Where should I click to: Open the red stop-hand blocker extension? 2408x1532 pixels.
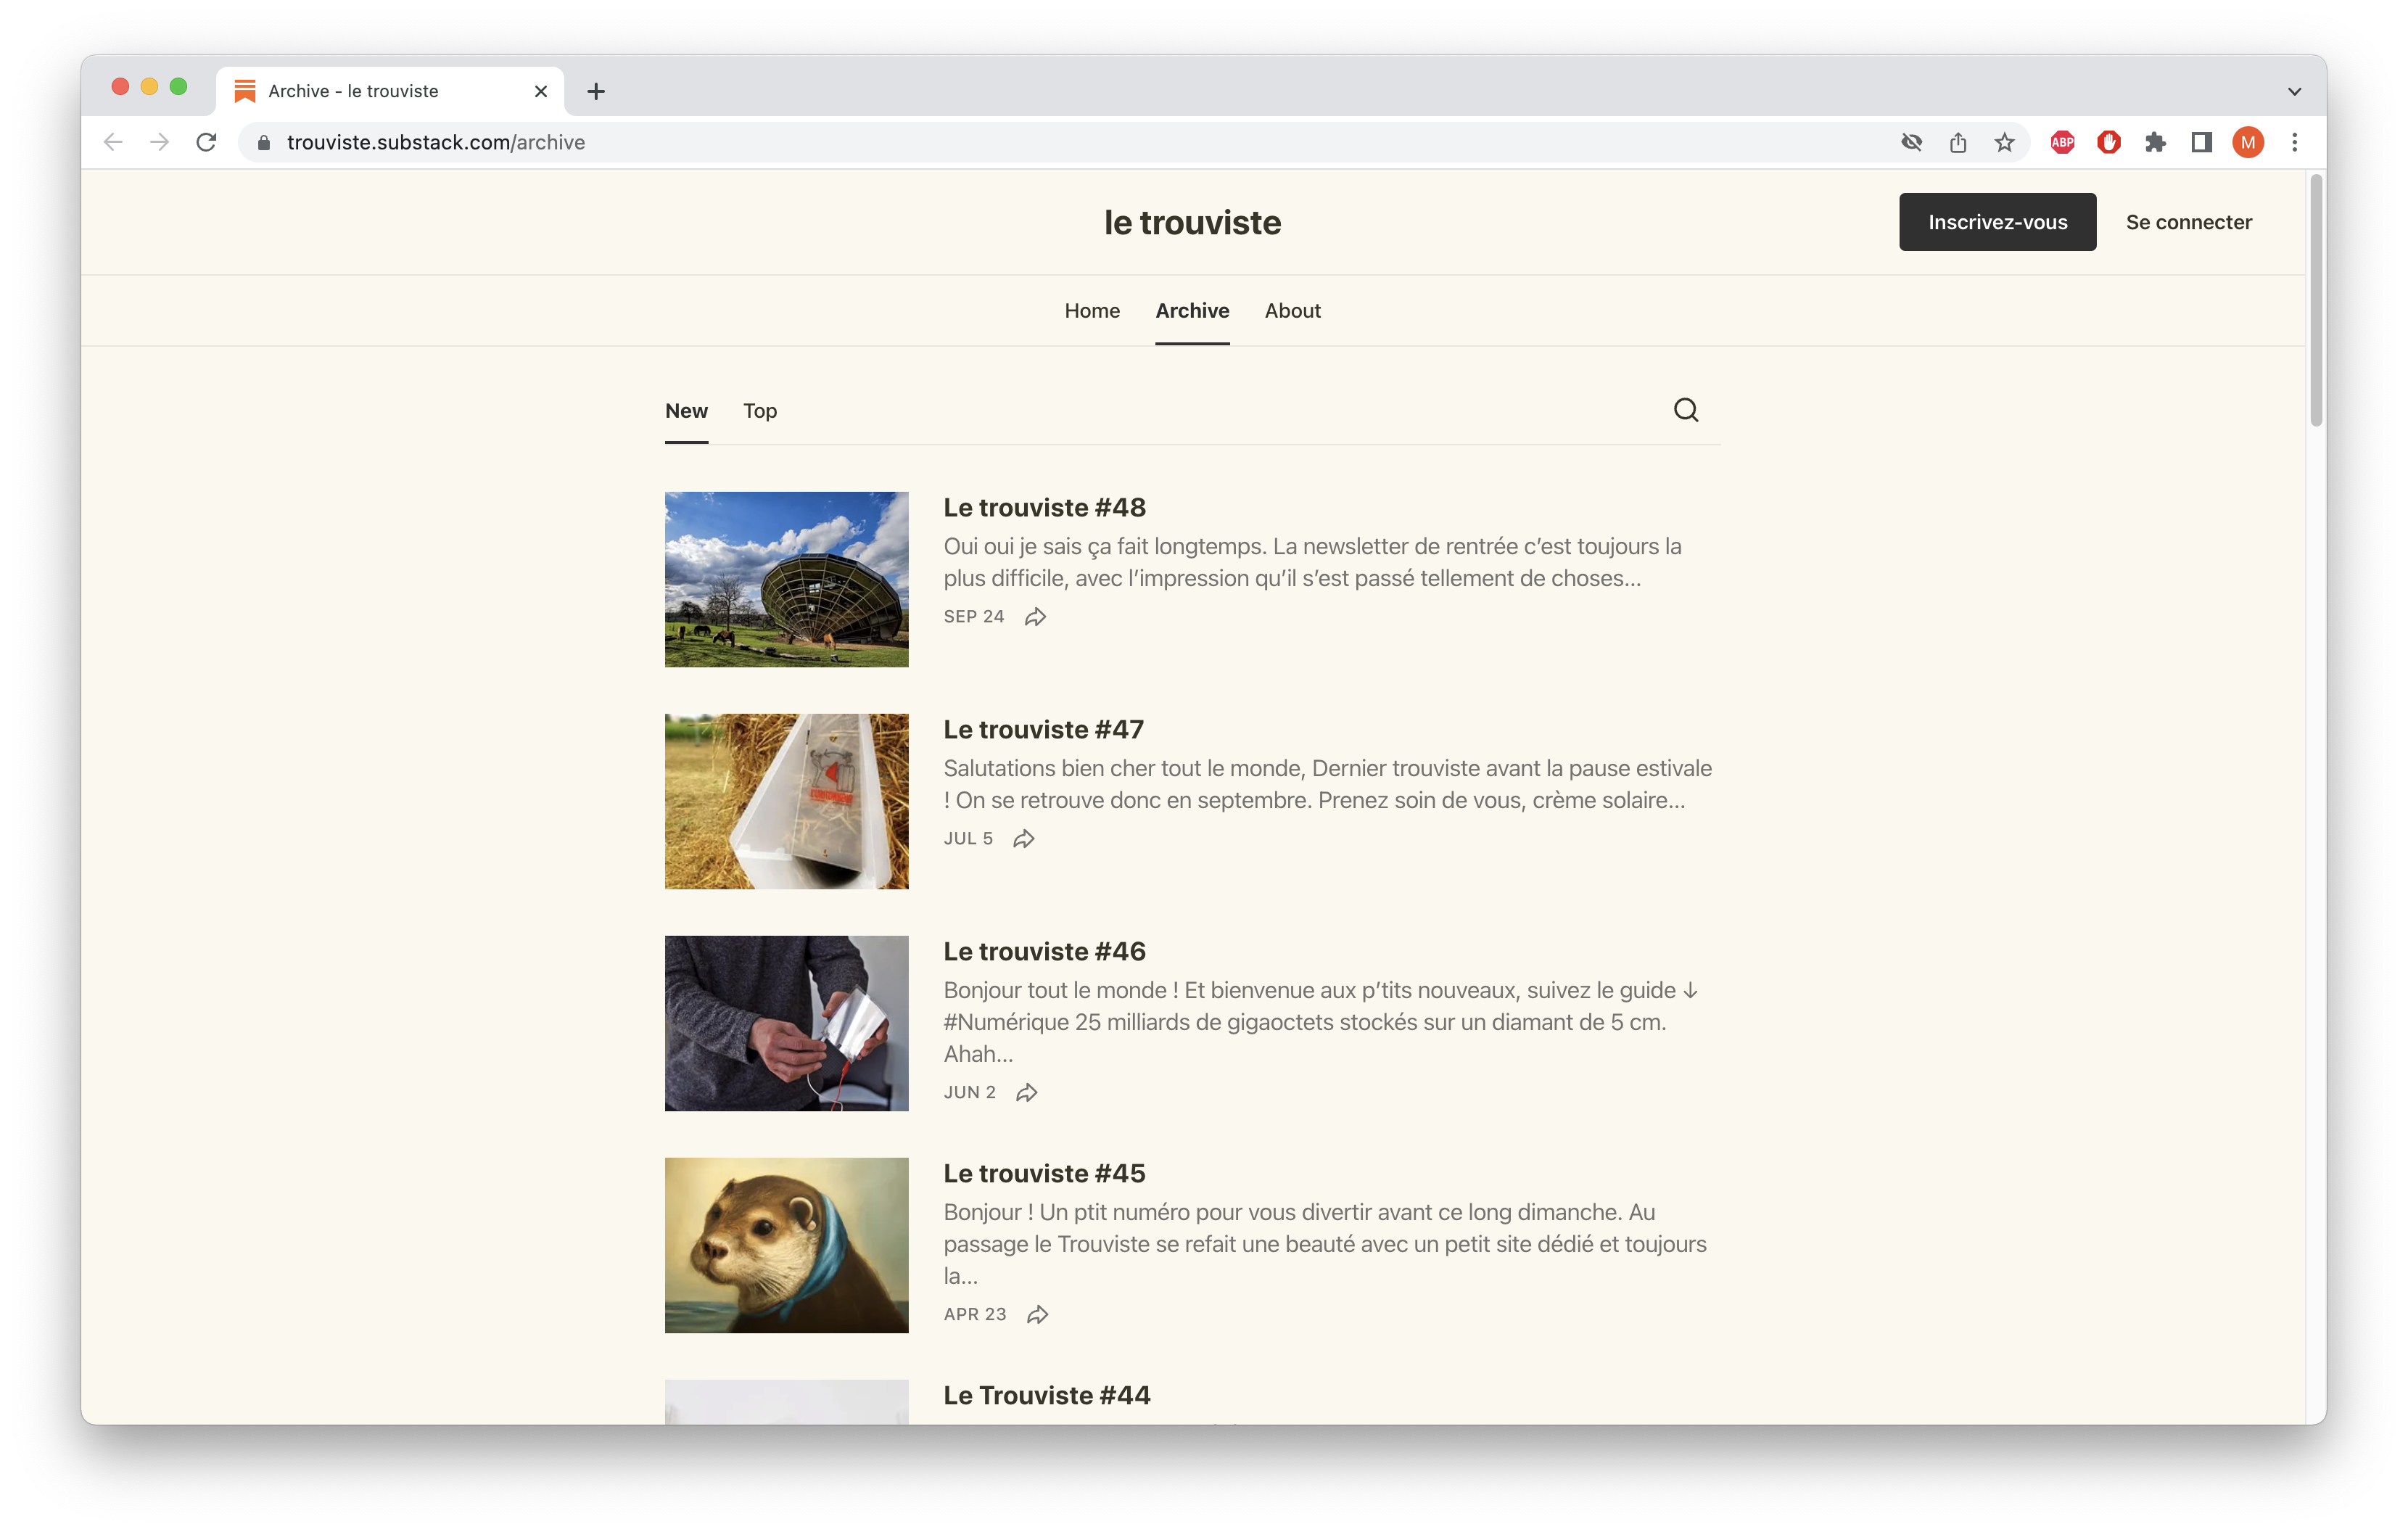[2109, 142]
